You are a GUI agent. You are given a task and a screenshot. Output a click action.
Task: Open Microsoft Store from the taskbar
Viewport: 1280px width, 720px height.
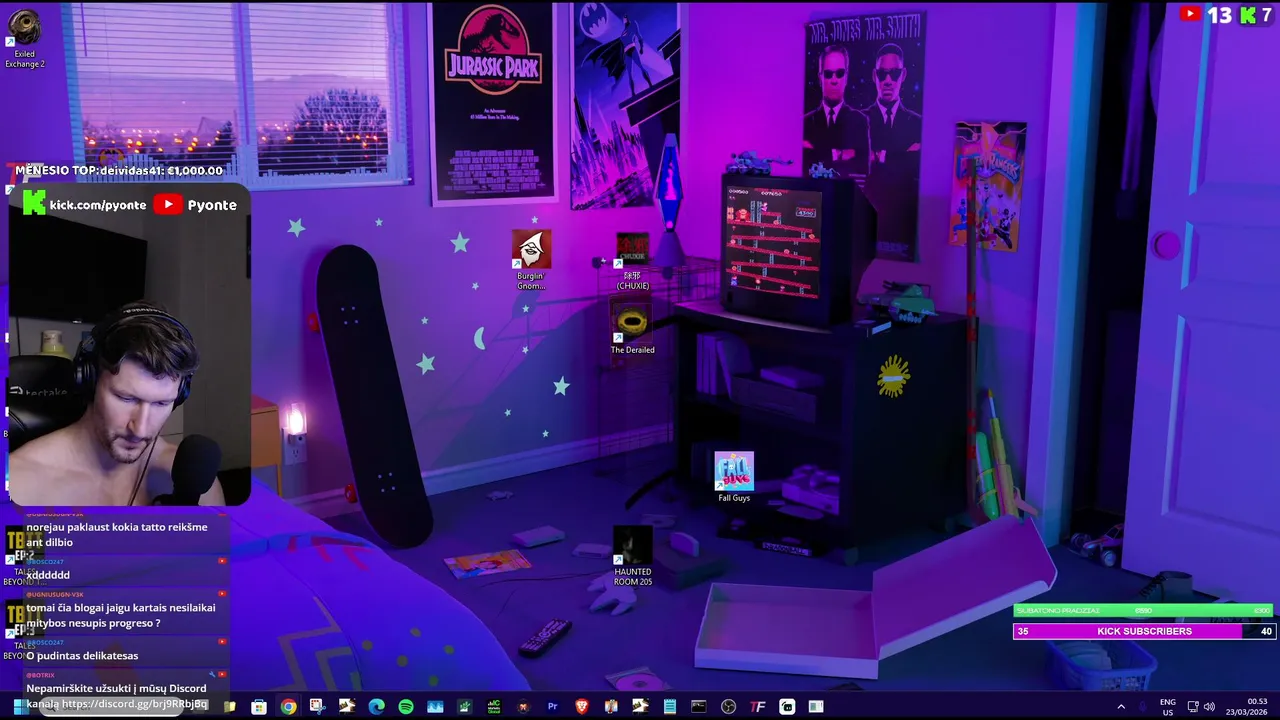[259, 706]
